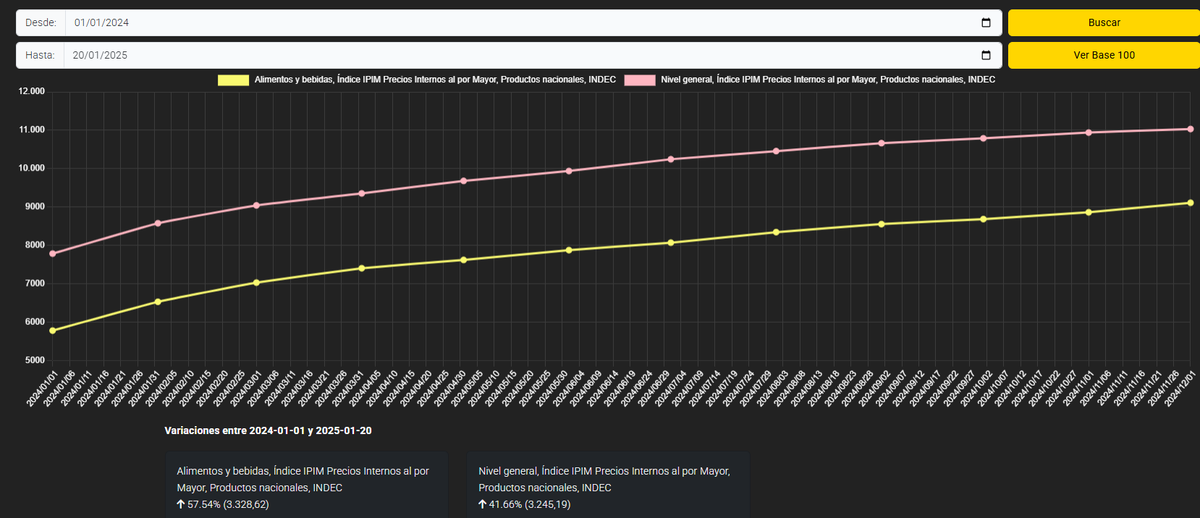Select pink Nivel general point for December 2024

click(1190, 129)
